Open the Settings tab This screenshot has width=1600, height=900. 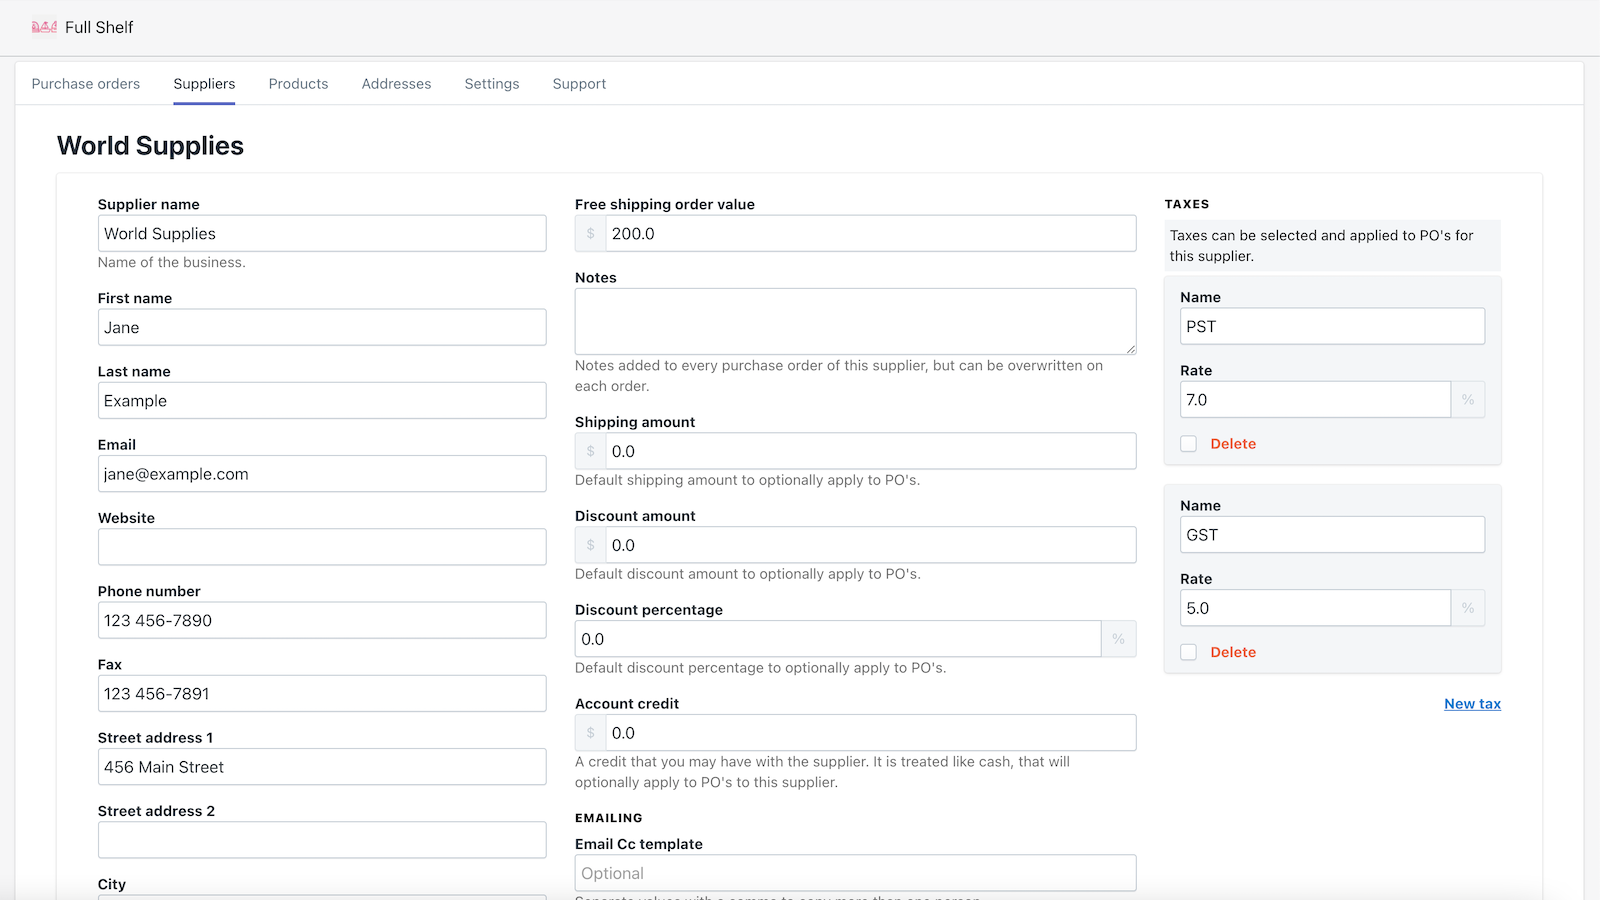492,84
